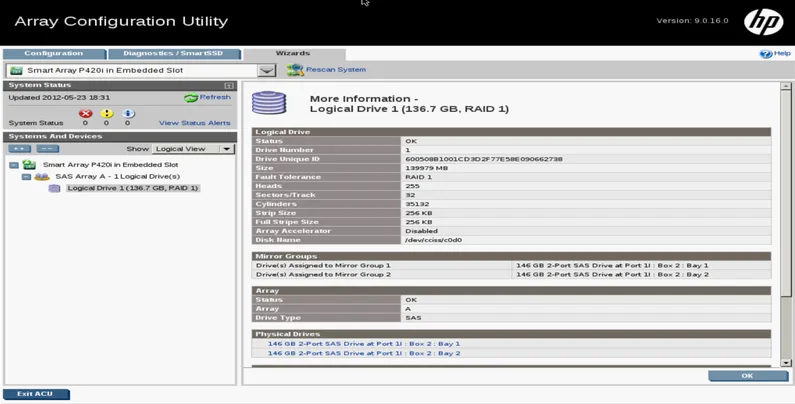Viewport: 795px width, 404px height.
Task: Open the Wizards tab
Action: click(x=293, y=54)
